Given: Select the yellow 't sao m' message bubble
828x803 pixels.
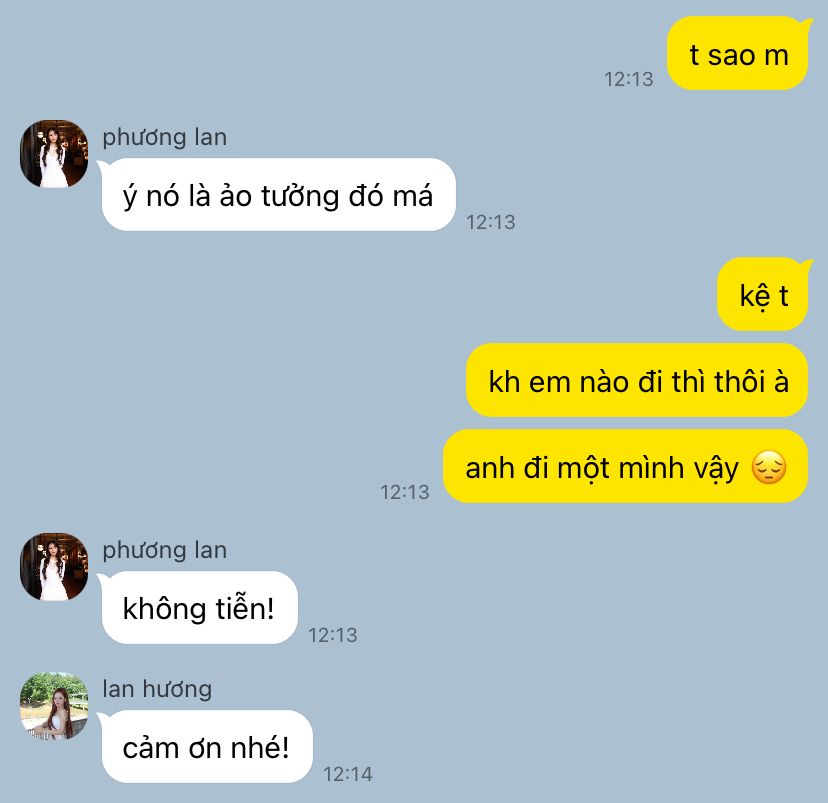Looking at the screenshot, I should (x=738, y=53).
